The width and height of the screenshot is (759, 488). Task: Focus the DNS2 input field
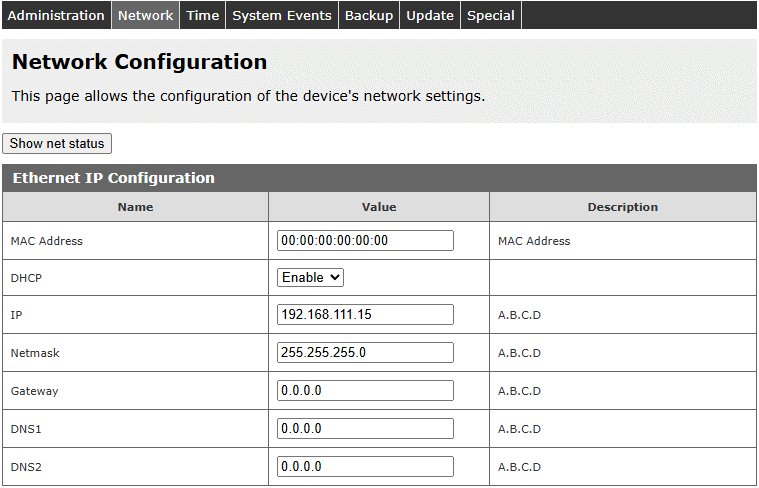point(365,467)
